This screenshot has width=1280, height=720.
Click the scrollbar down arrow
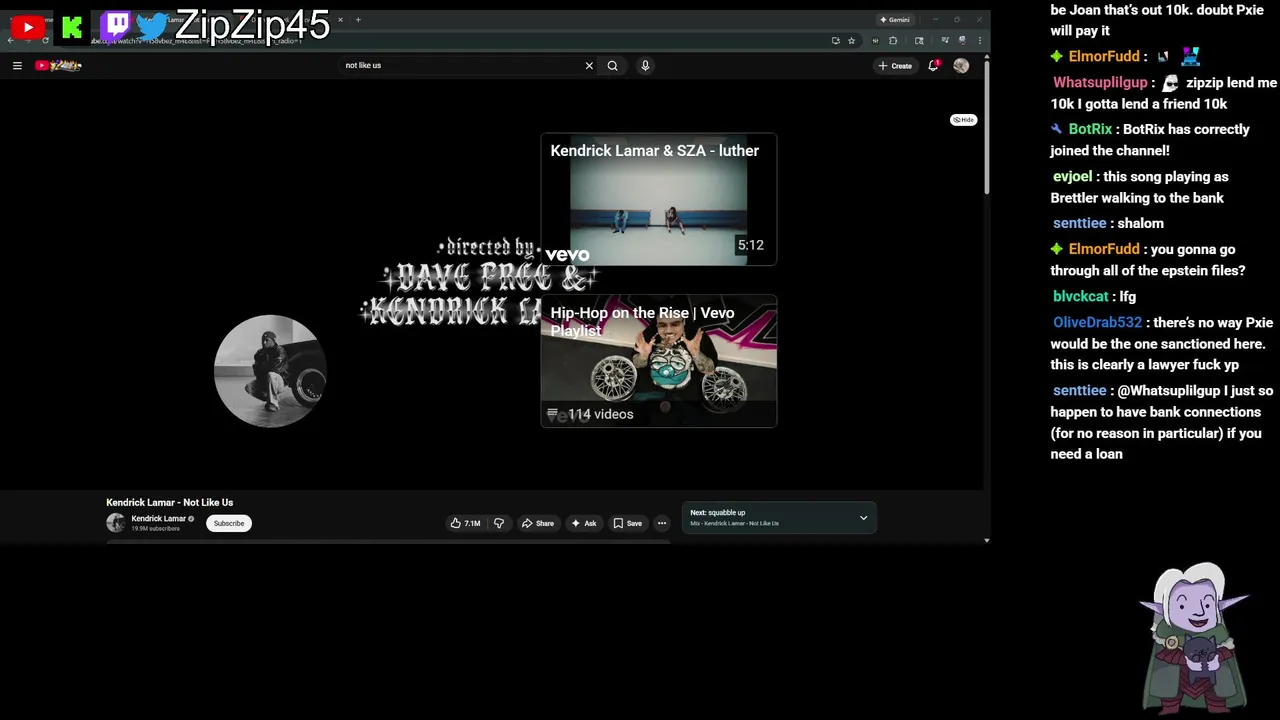coord(987,541)
